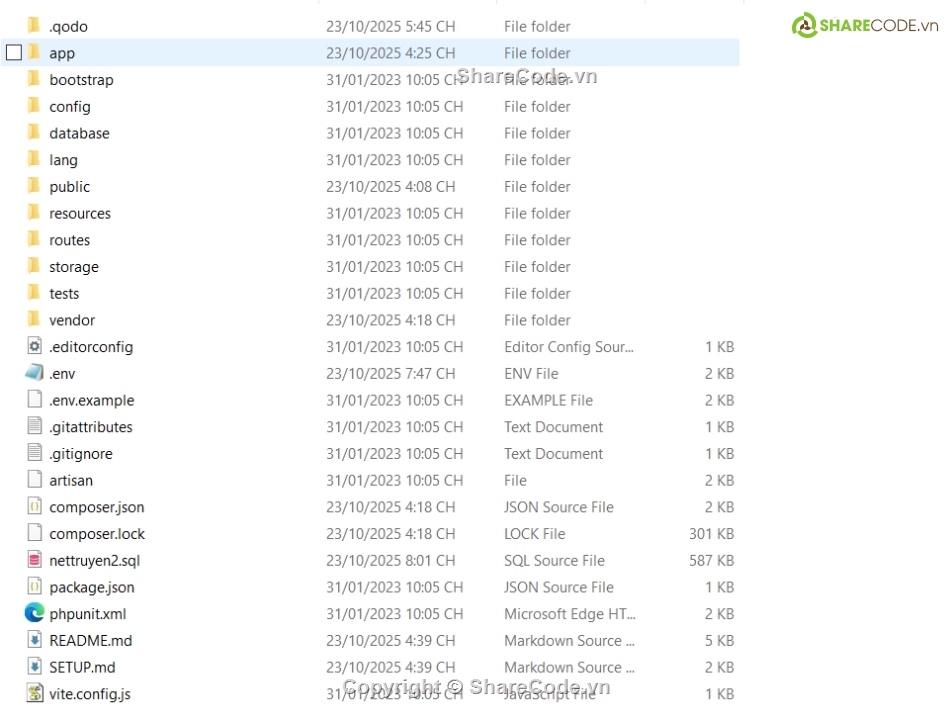Select the README.md markdown file icon
This screenshot has width=950, height=723.
coord(35,640)
